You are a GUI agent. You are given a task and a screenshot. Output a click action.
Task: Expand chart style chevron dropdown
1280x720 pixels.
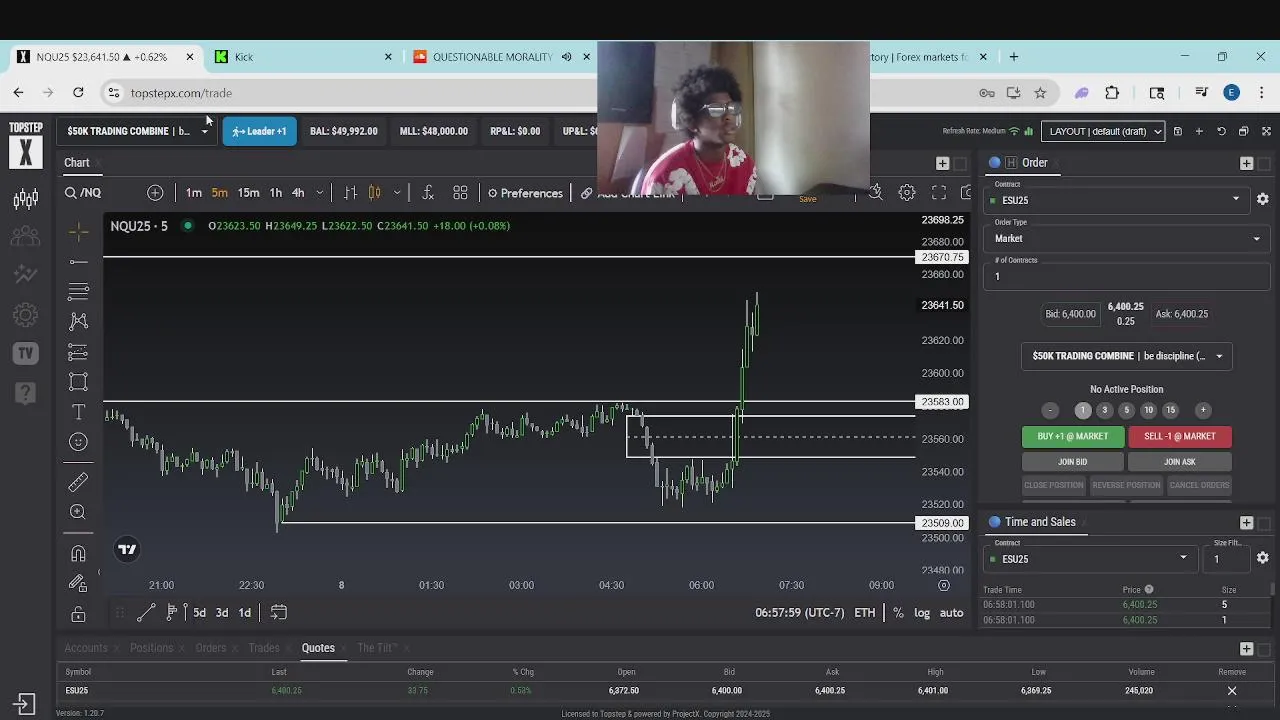pyautogui.click(x=397, y=193)
